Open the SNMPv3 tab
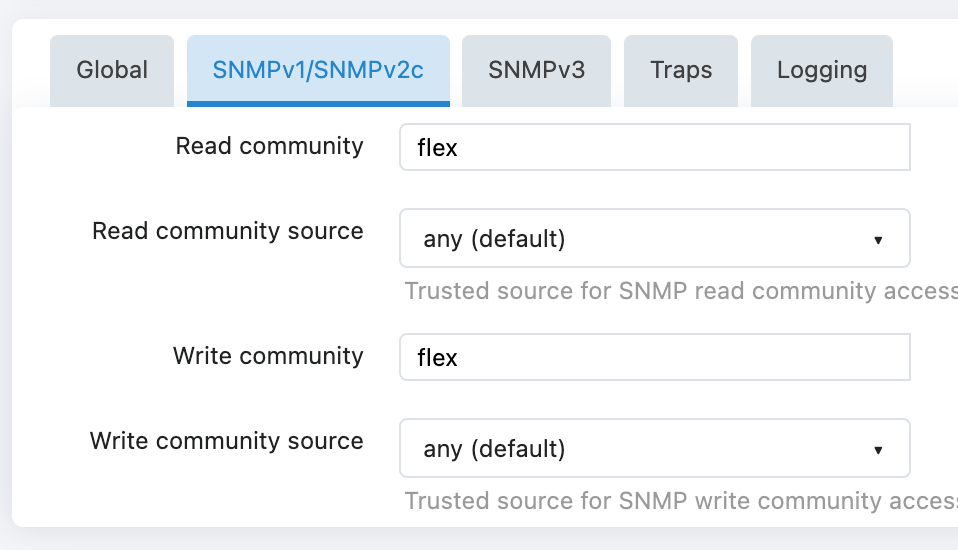This screenshot has width=958, height=550. click(536, 70)
